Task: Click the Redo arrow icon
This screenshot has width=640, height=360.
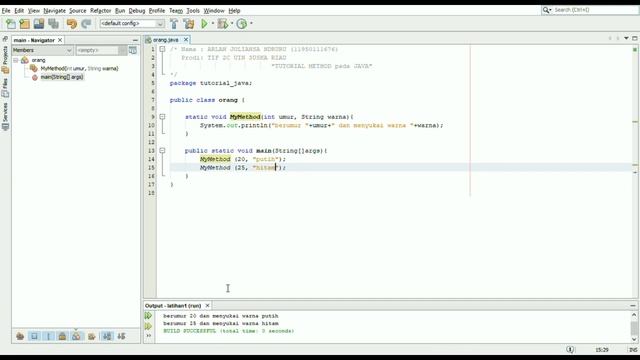Action: coord(86,24)
